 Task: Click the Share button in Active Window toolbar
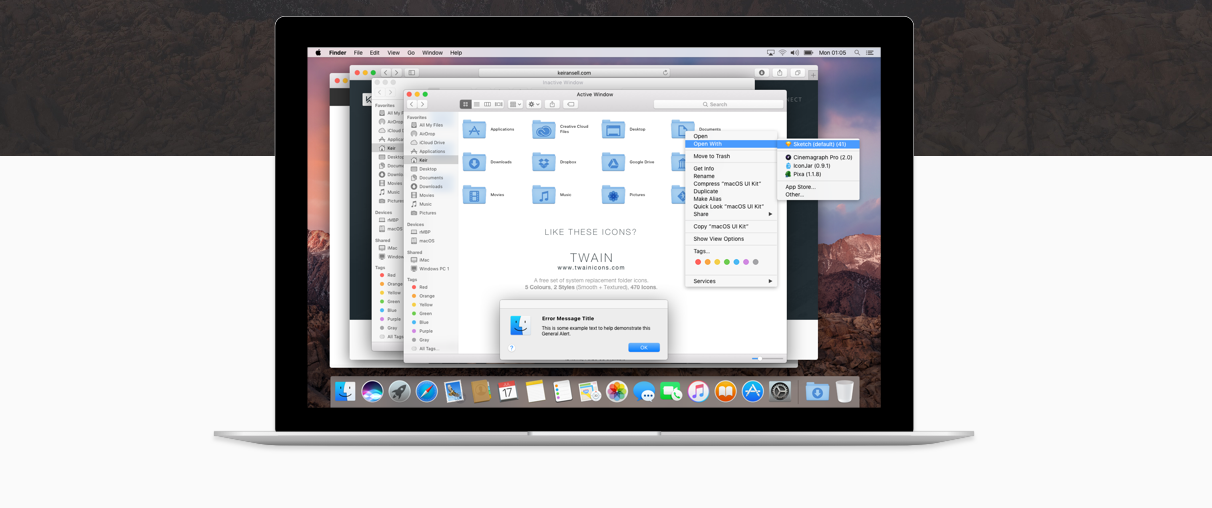tap(552, 104)
